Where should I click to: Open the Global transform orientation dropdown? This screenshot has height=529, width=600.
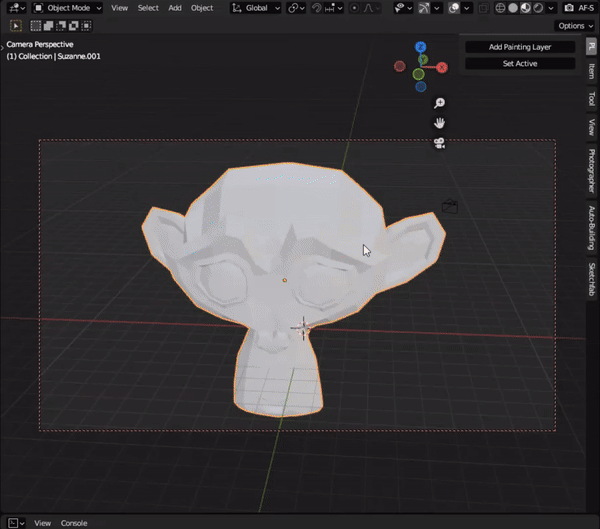tap(256, 8)
